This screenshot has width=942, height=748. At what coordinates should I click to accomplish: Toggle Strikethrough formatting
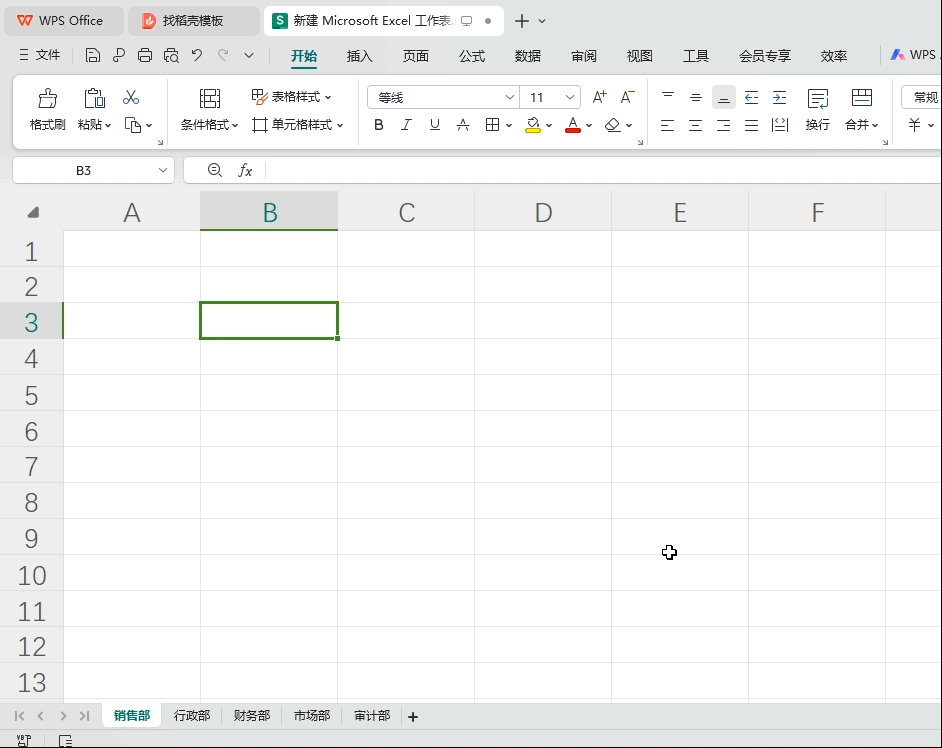point(463,125)
